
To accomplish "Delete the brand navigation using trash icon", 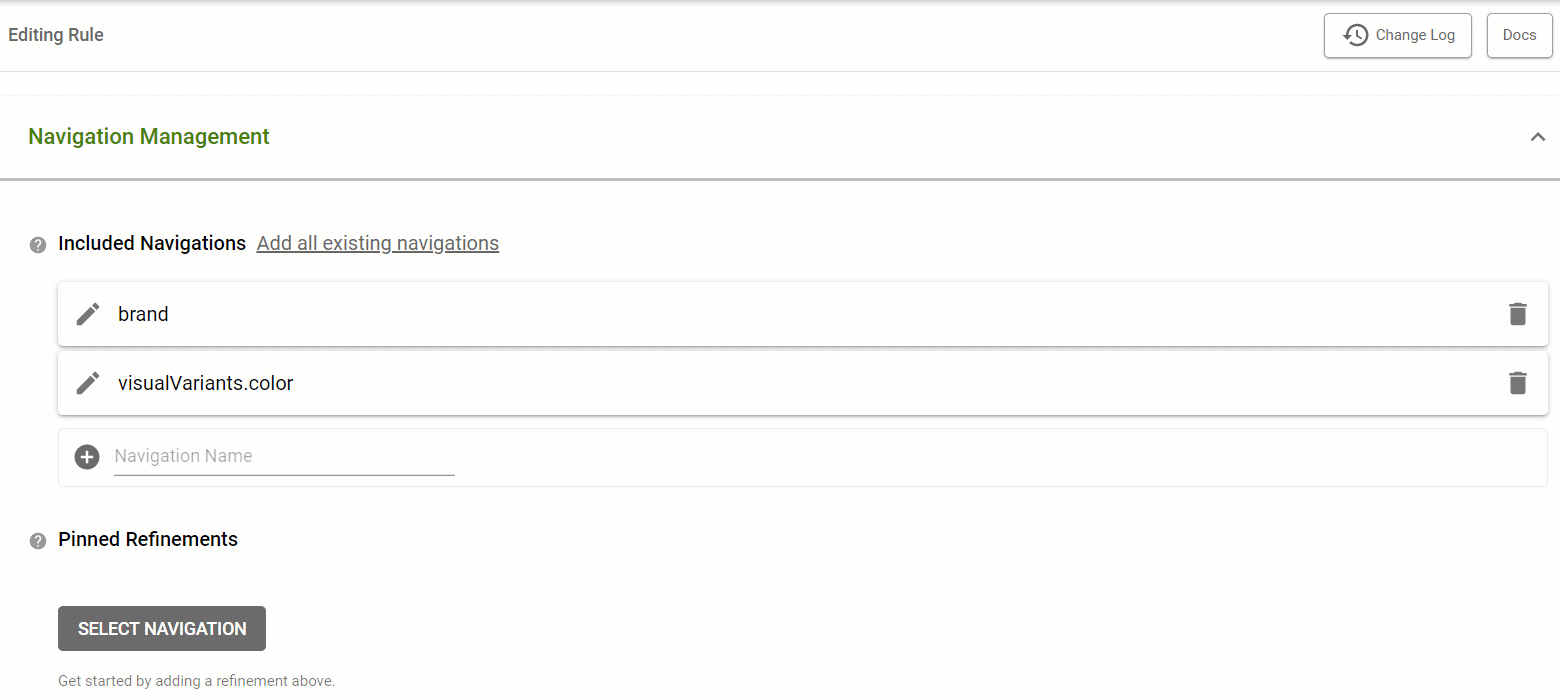I will (1518, 314).
